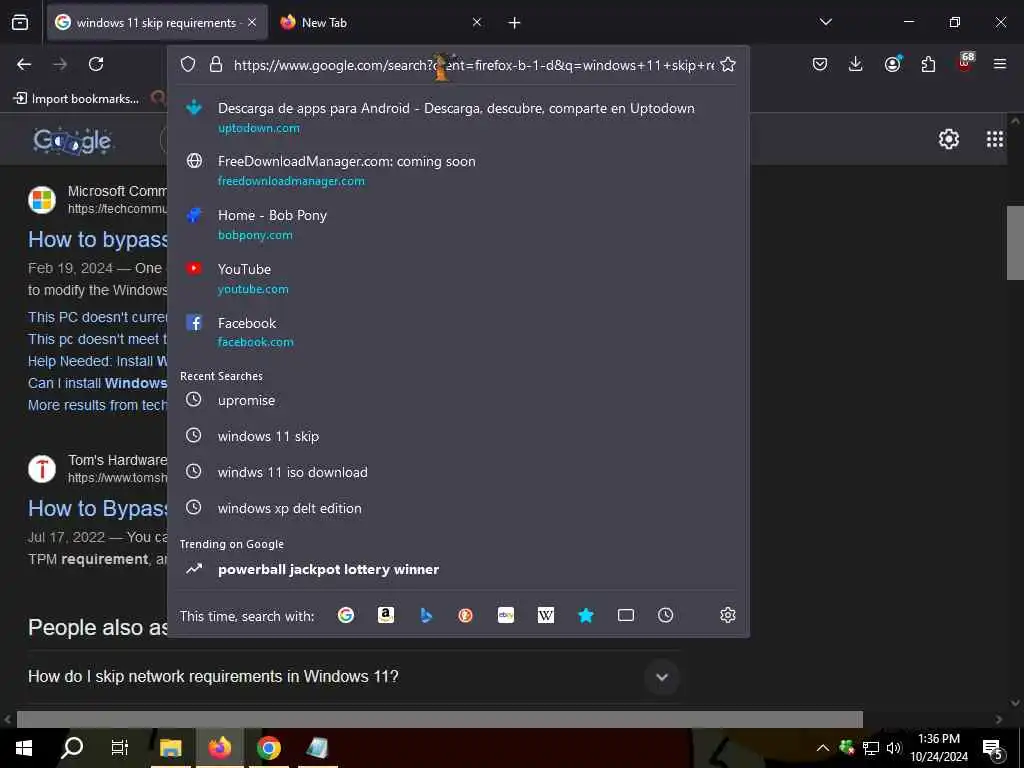Click the horizontal page scrollbar
This screenshot has width=1024, height=768.
click(440, 719)
